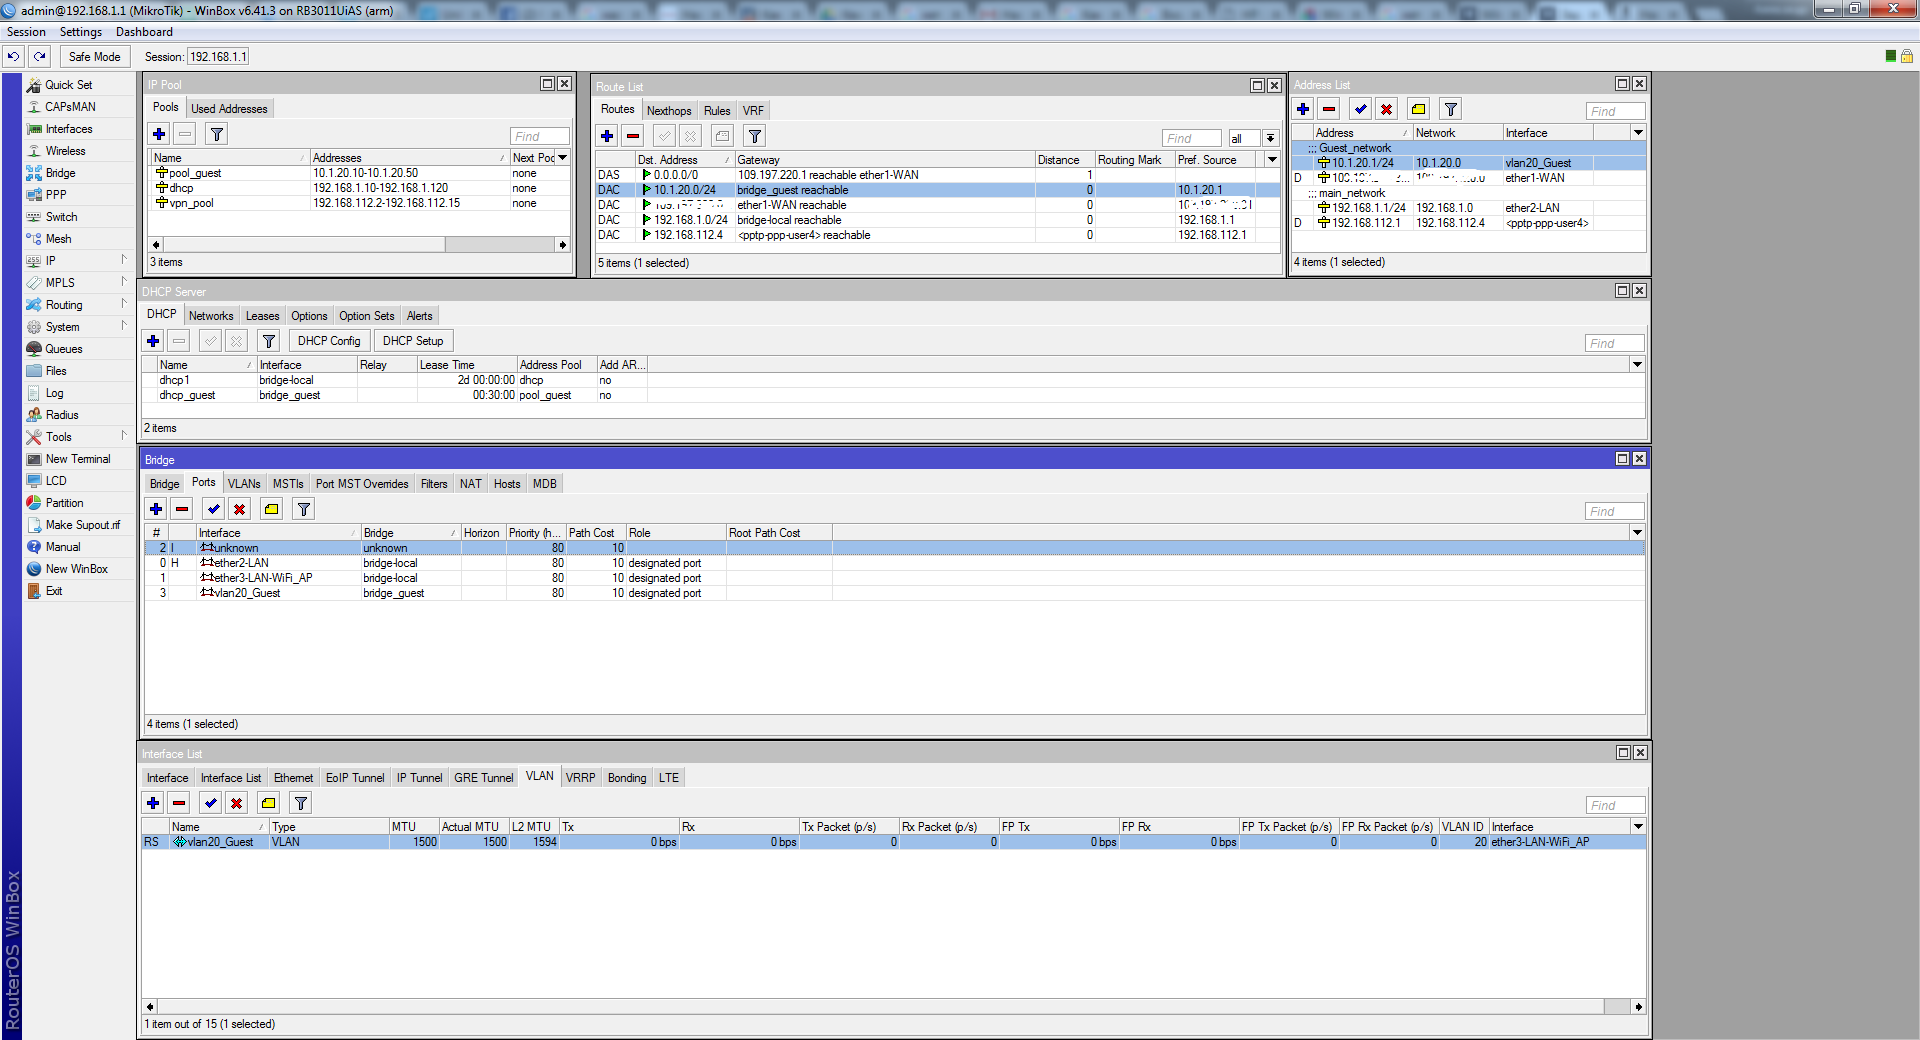Open column dropdown in Bridge Ports table header
This screenshot has width=1920, height=1040.
click(1637, 533)
